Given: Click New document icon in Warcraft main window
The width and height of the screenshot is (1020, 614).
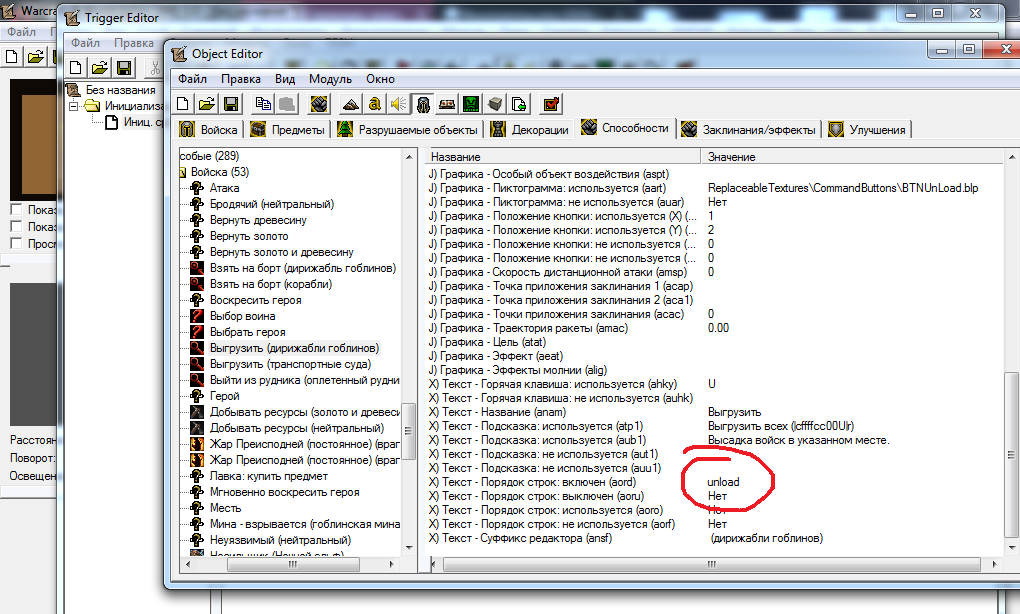Looking at the screenshot, I should pos(11,57).
